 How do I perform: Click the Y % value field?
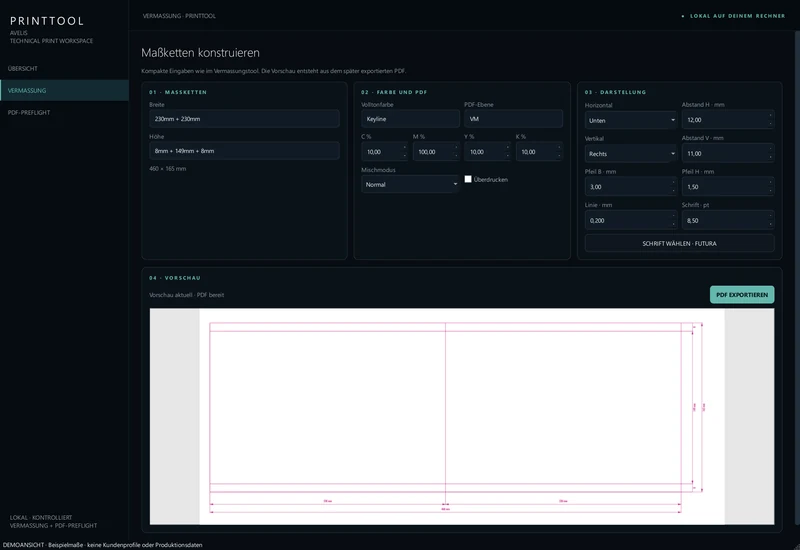coord(487,152)
